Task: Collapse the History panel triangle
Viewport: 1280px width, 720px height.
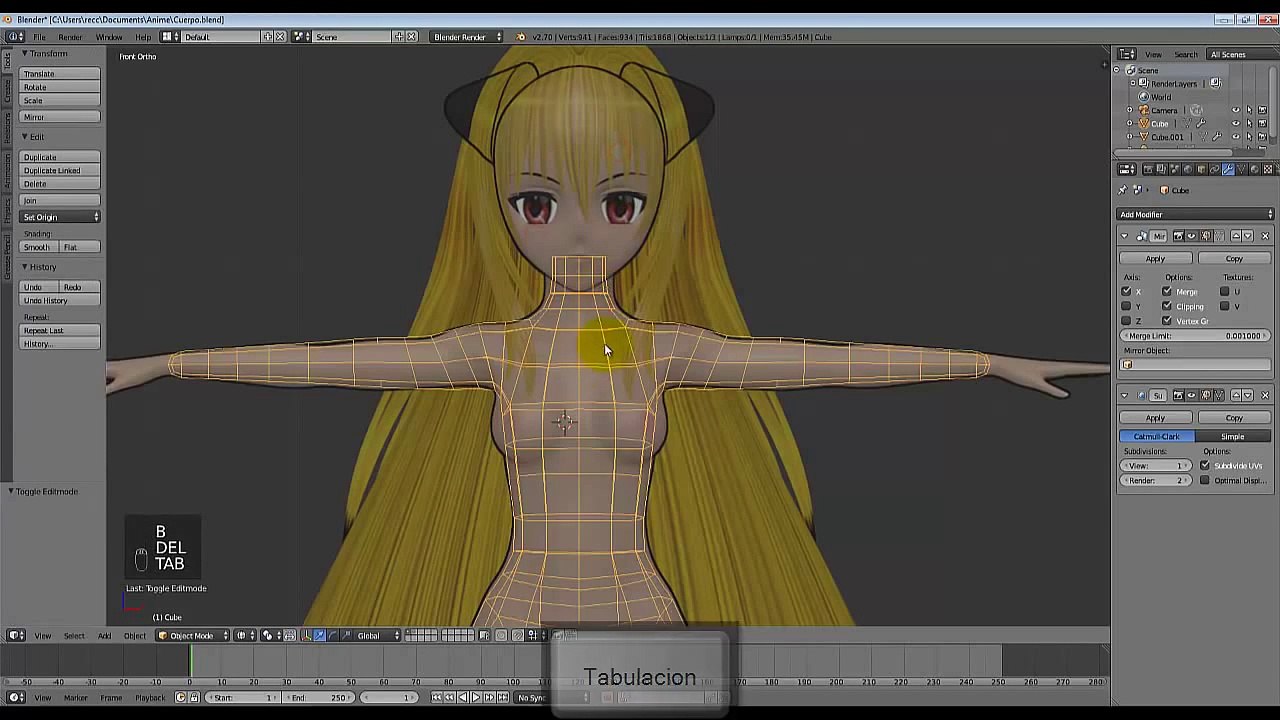Action: 24,267
